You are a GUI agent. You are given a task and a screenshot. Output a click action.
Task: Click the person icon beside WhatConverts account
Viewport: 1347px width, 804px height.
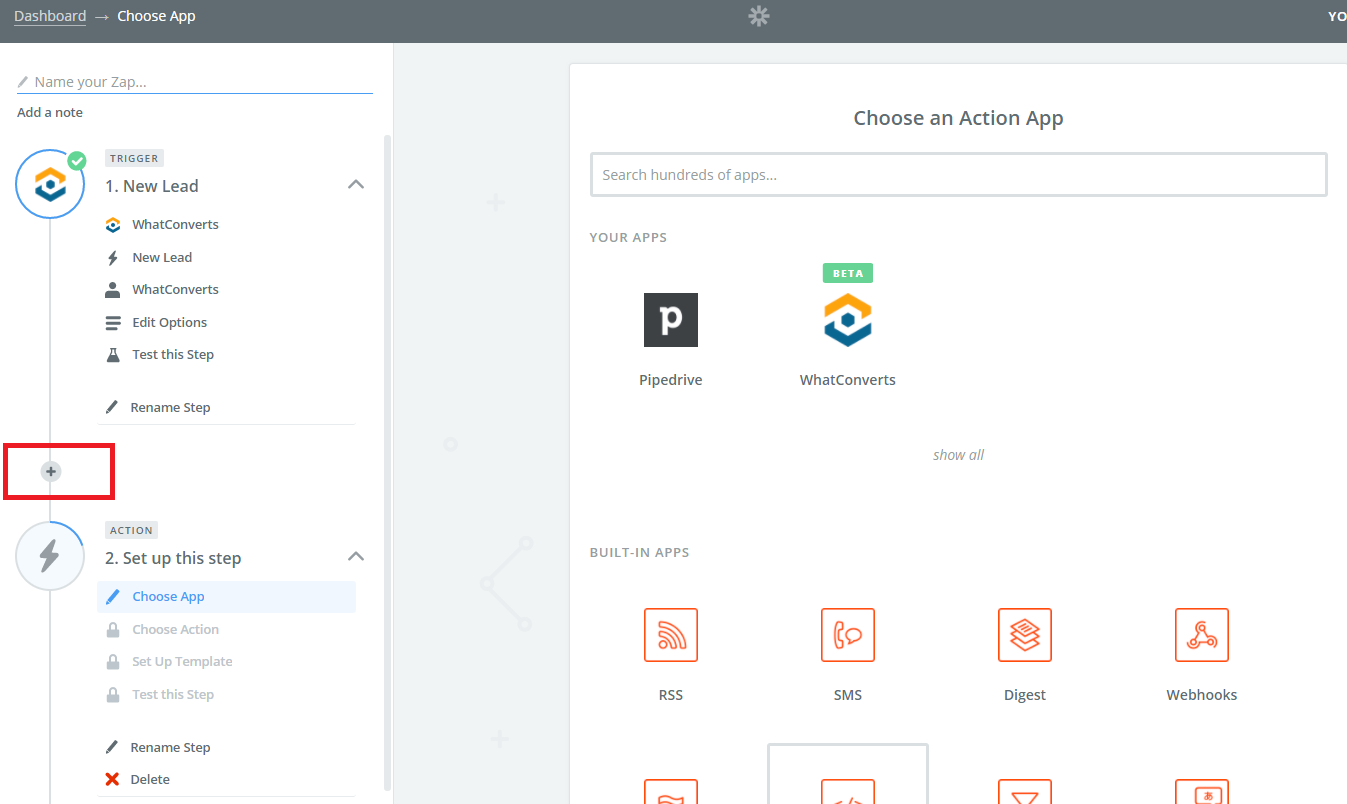113,289
